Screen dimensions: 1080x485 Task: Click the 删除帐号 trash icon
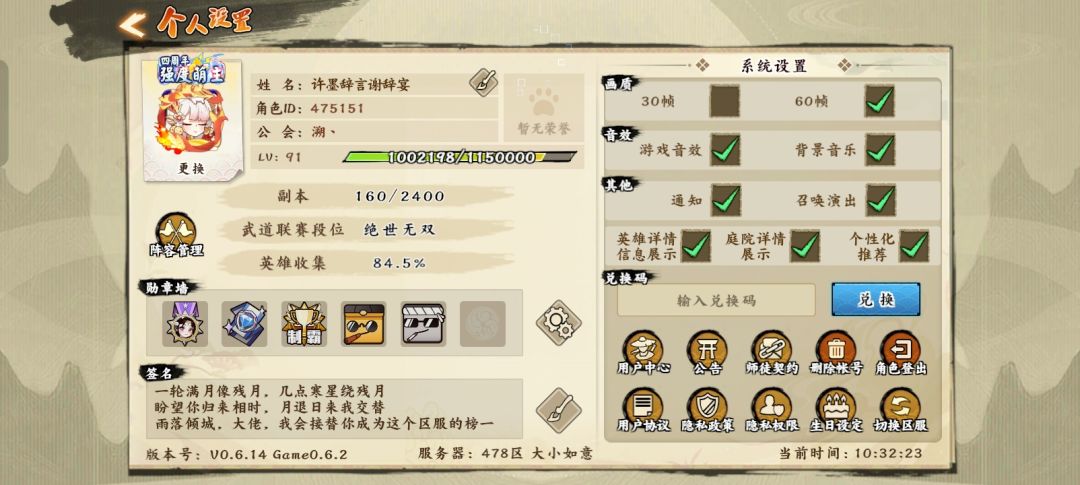click(835, 352)
